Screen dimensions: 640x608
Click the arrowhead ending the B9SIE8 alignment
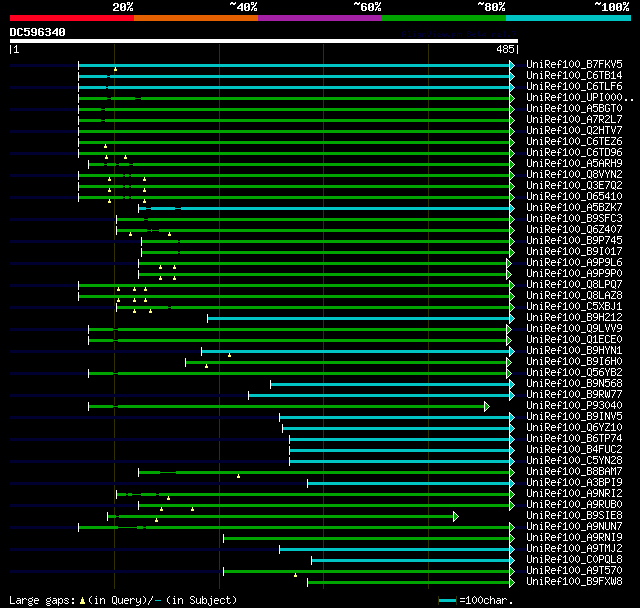point(456,517)
